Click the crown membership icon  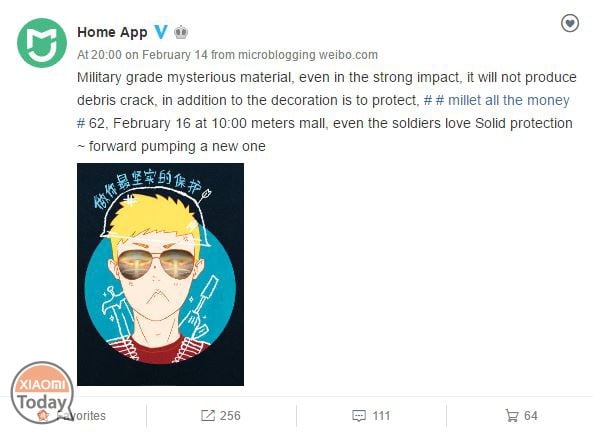(x=181, y=33)
